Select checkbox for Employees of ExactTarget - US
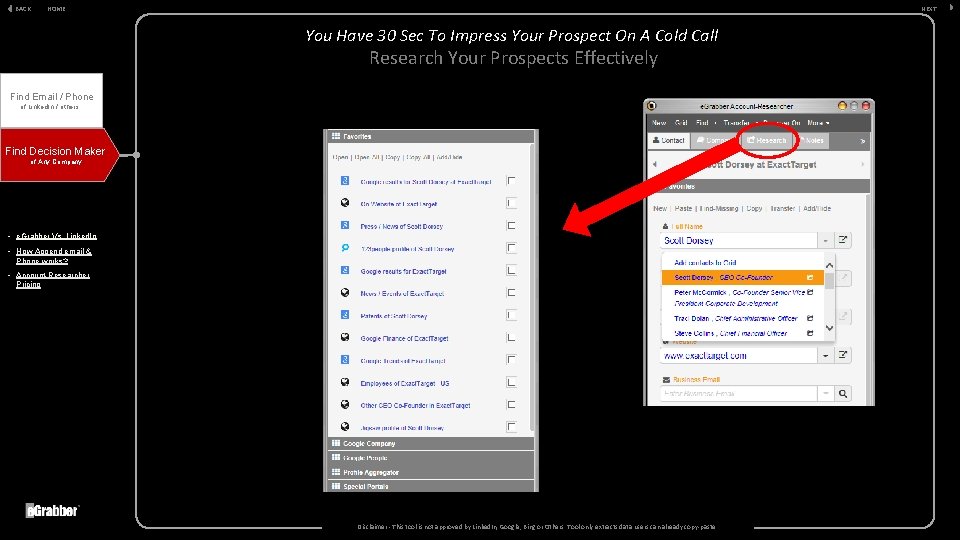This screenshot has height=540, width=960. tap(511, 382)
